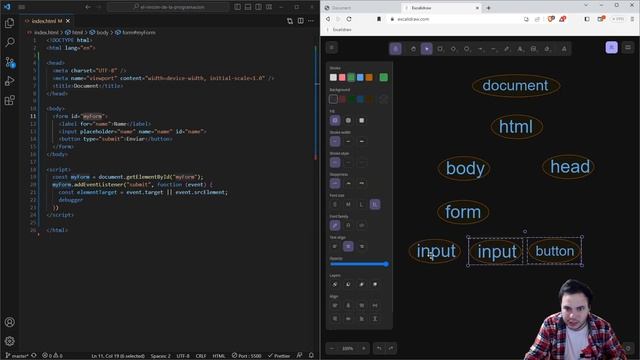The width and height of the screenshot is (640, 360).
Task: Choose the solid fill style option
Action: click(362, 120)
